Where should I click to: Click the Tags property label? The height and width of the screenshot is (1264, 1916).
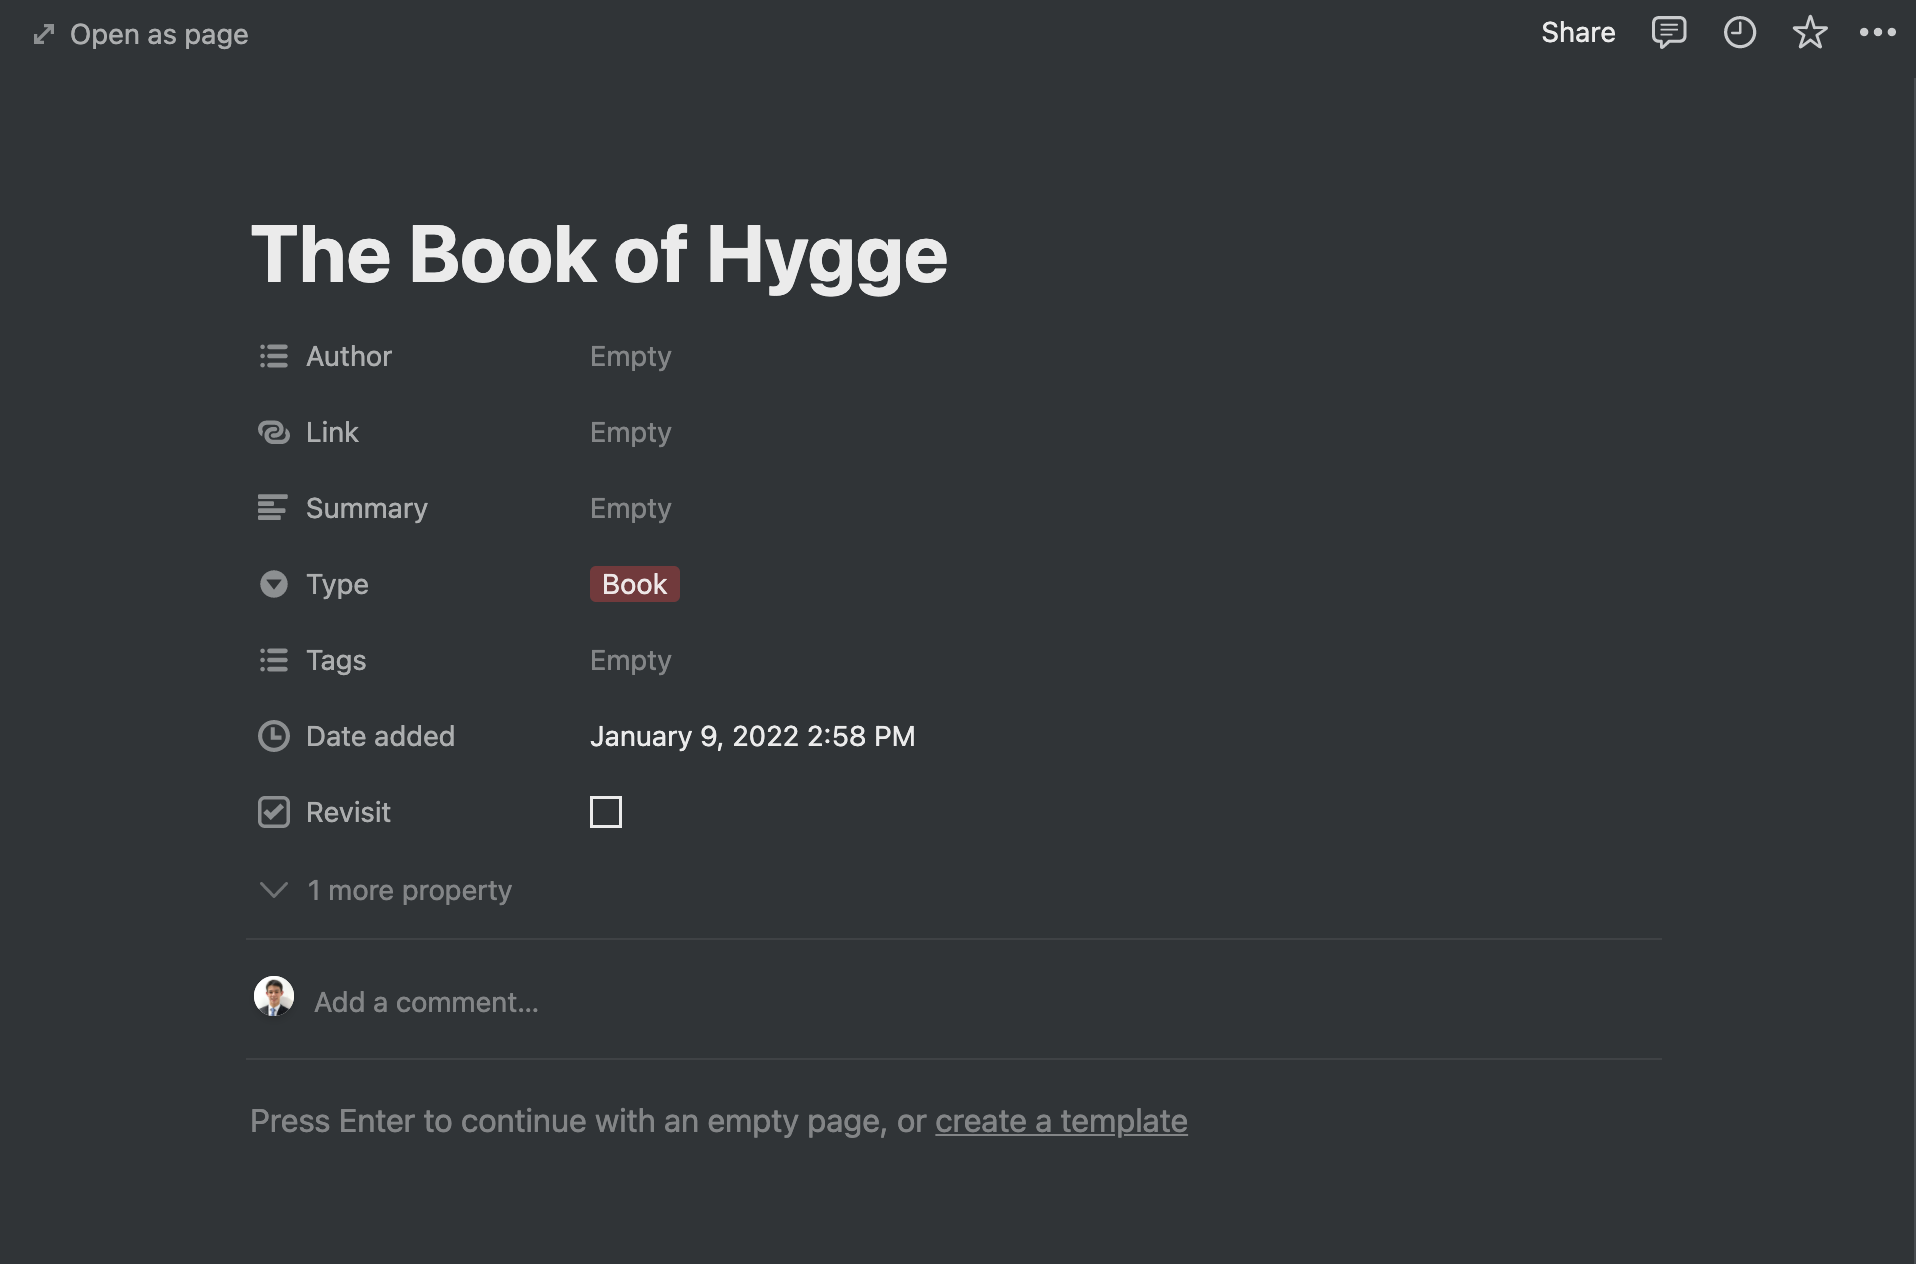coord(336,660)
